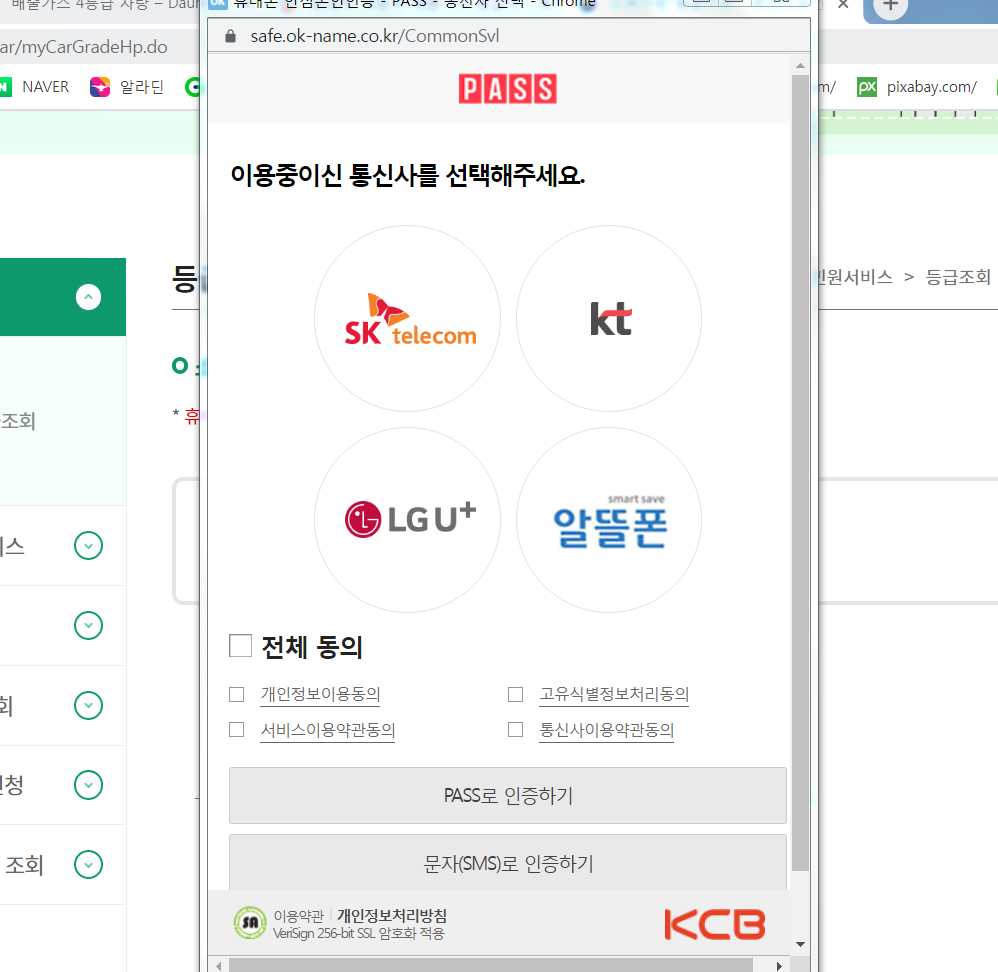Open the NAVER bookmark
Image resolution: width=998 pixels, height=972 pixels.
tap(35, 87)
